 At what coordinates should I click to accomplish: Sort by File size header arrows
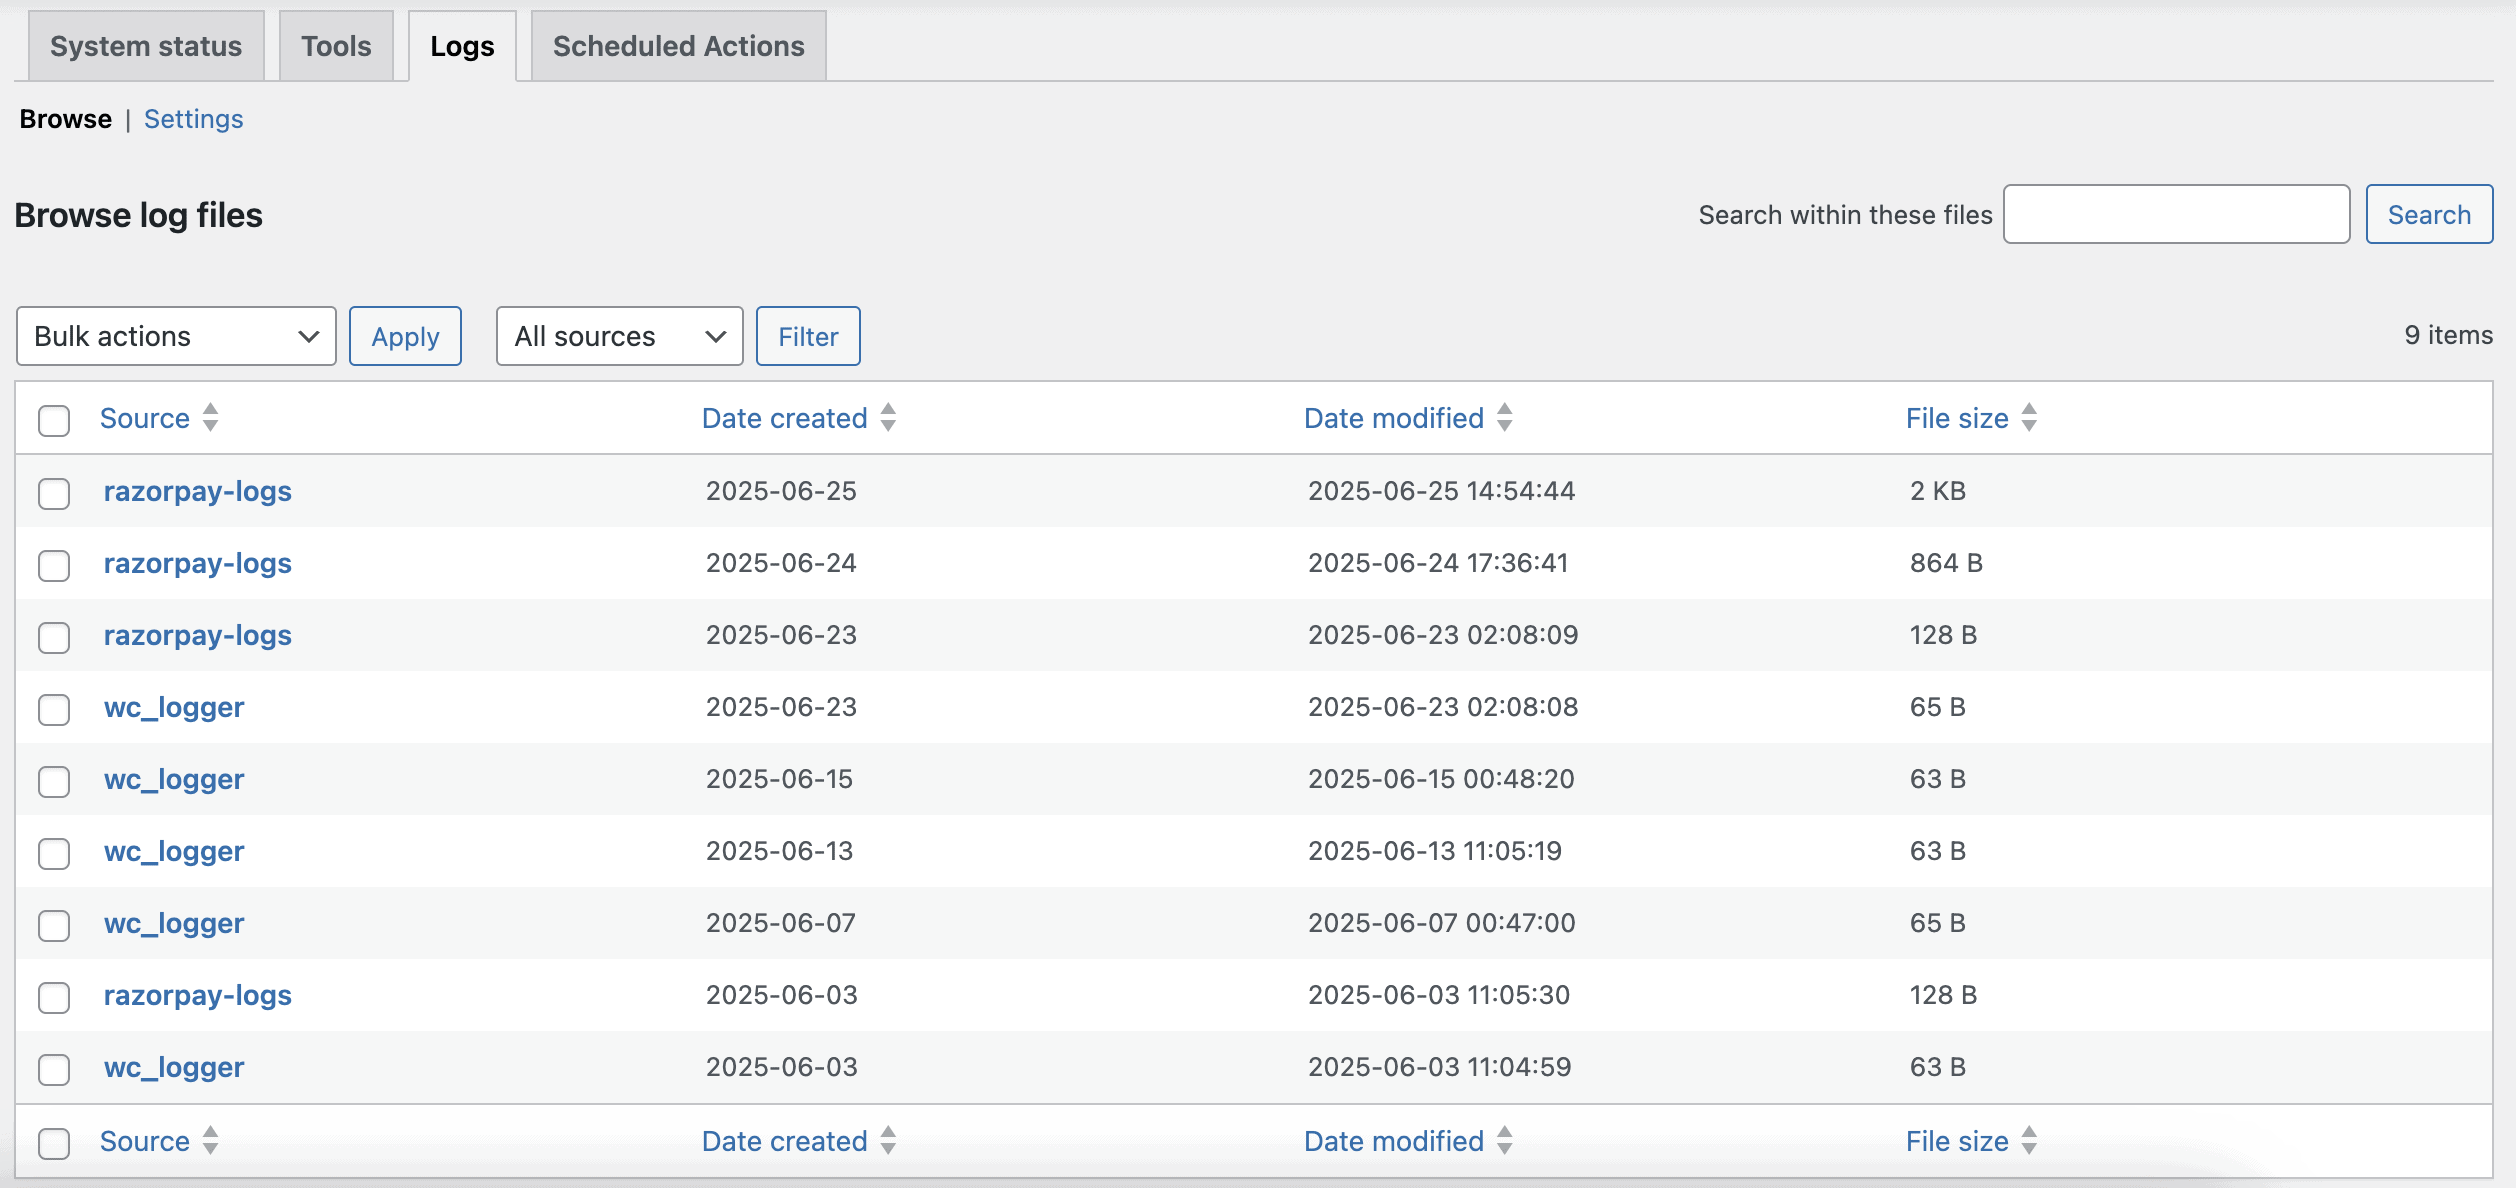pos(2029,418)
